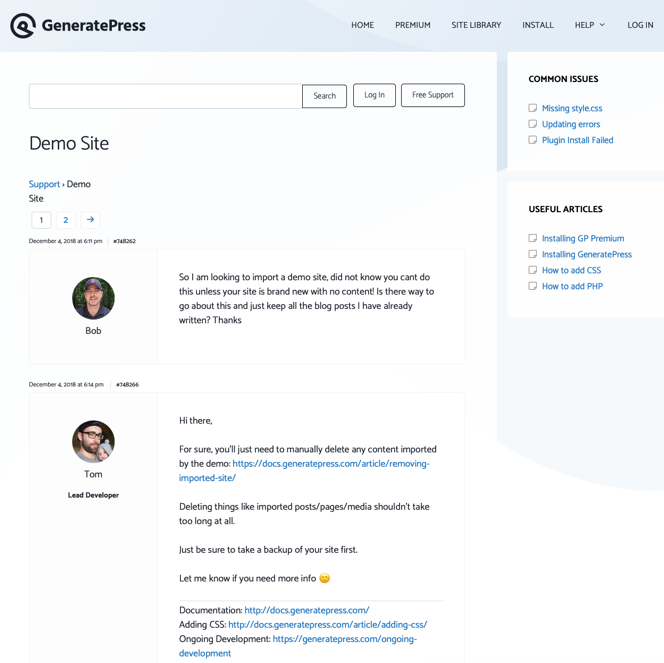Viewport: 664px width, 663px height.
Task: Open the Documentation docs.generatepress.com link
Action: coord(307,610)
